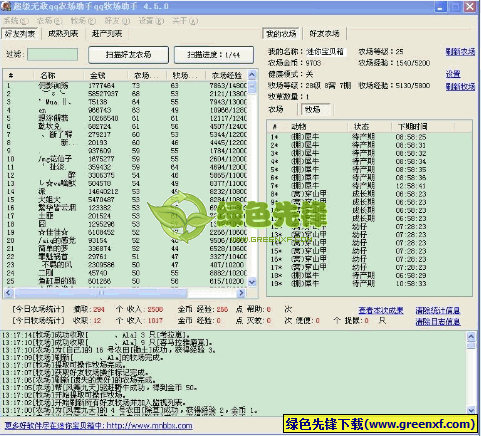Click log entry at 13:17:14

pyautogui.click(x=97, y=335)
